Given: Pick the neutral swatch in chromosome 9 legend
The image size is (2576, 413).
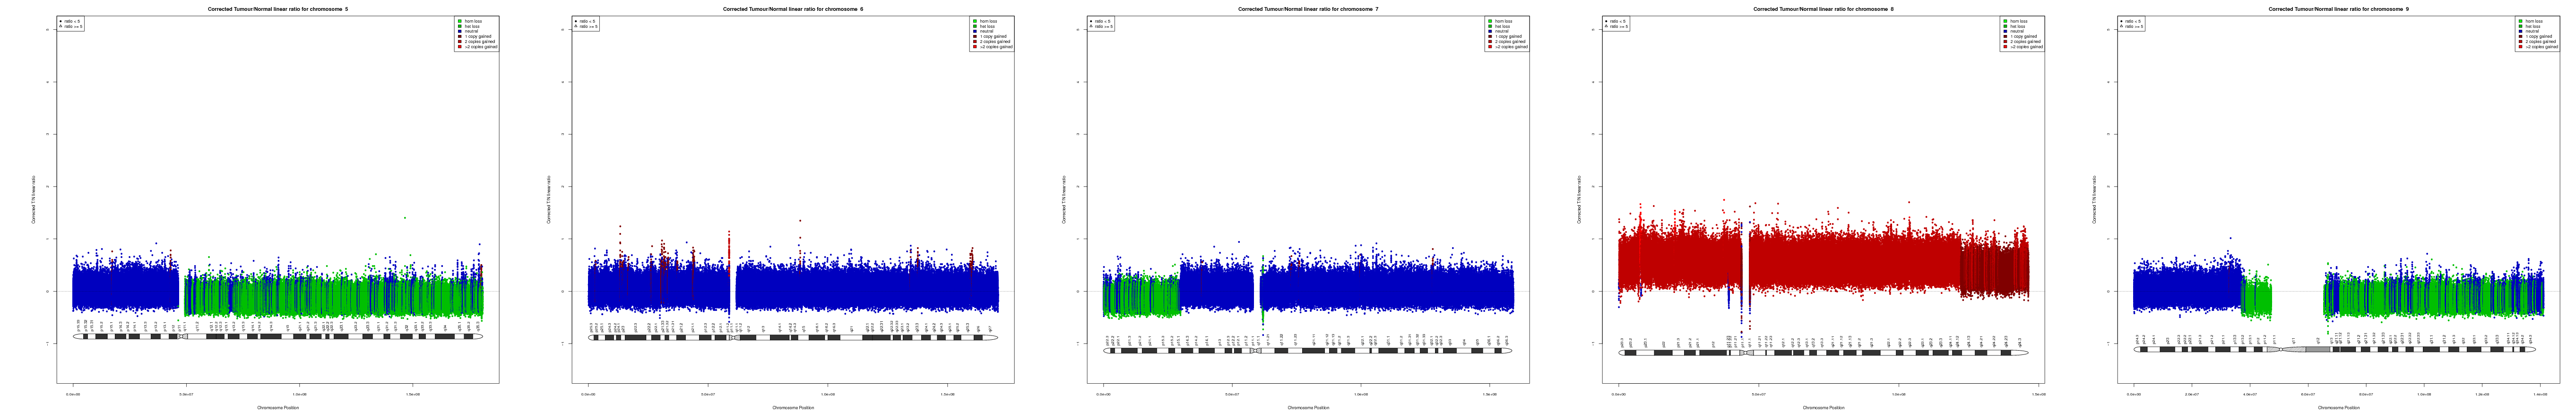Looking at the screenshot, I should coord(2520,31).
